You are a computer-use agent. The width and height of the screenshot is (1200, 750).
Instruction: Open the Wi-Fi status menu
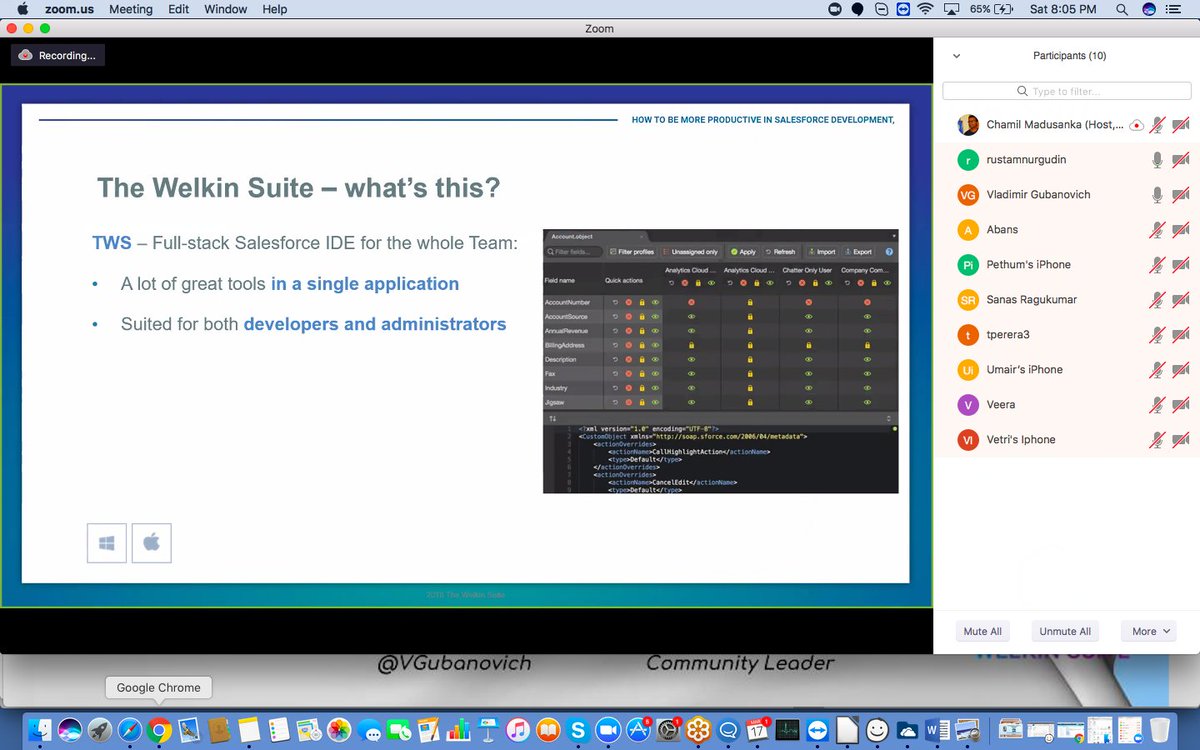click(925, 9)
